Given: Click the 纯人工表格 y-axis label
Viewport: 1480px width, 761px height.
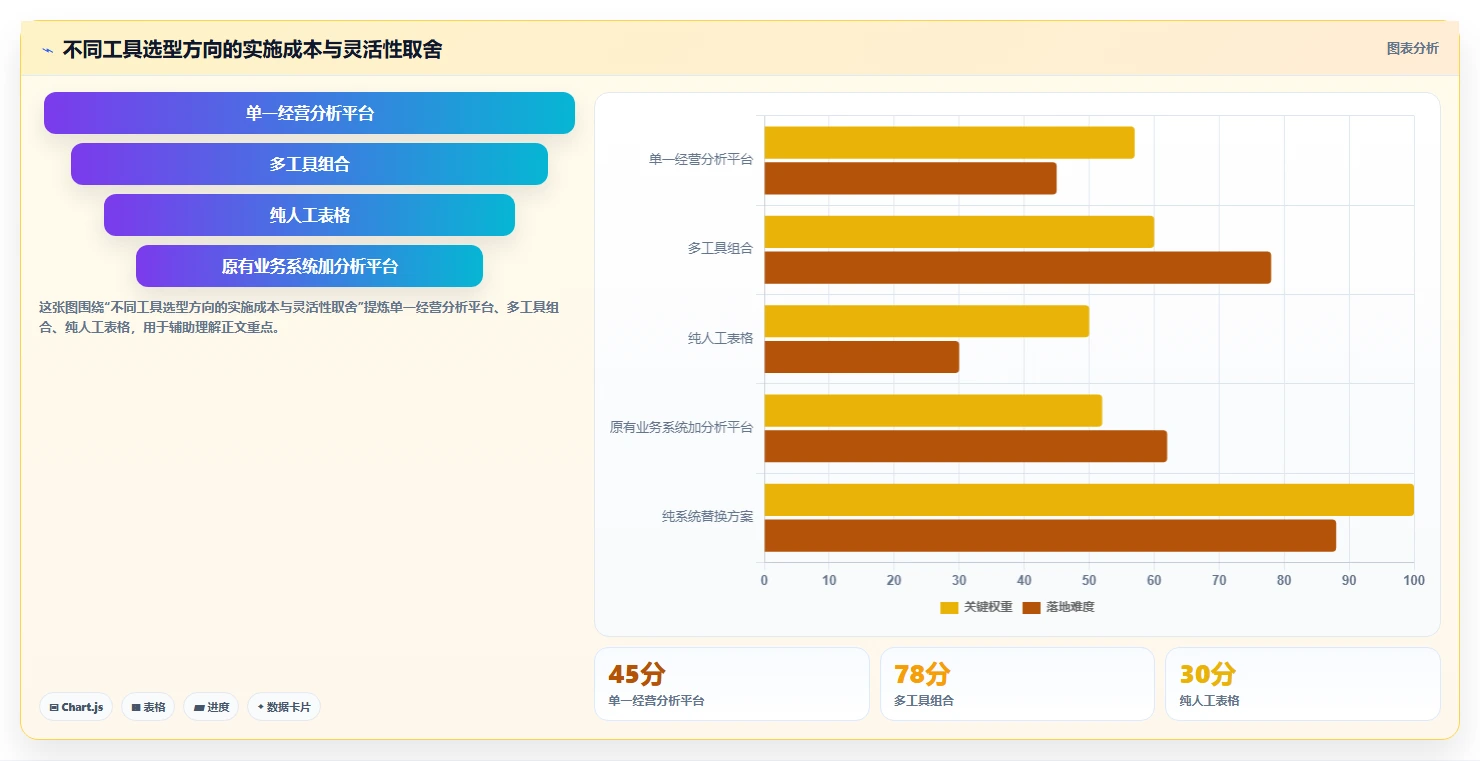Looking at the screenshot, I should pyautogui.click(x=720, y=339).
